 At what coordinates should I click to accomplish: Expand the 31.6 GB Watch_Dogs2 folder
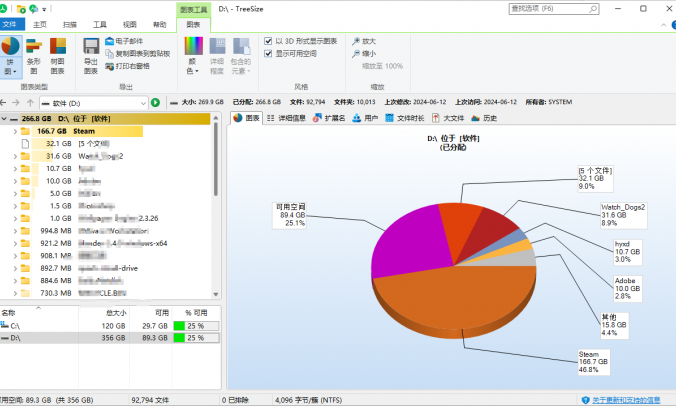(x=15, y=156)
